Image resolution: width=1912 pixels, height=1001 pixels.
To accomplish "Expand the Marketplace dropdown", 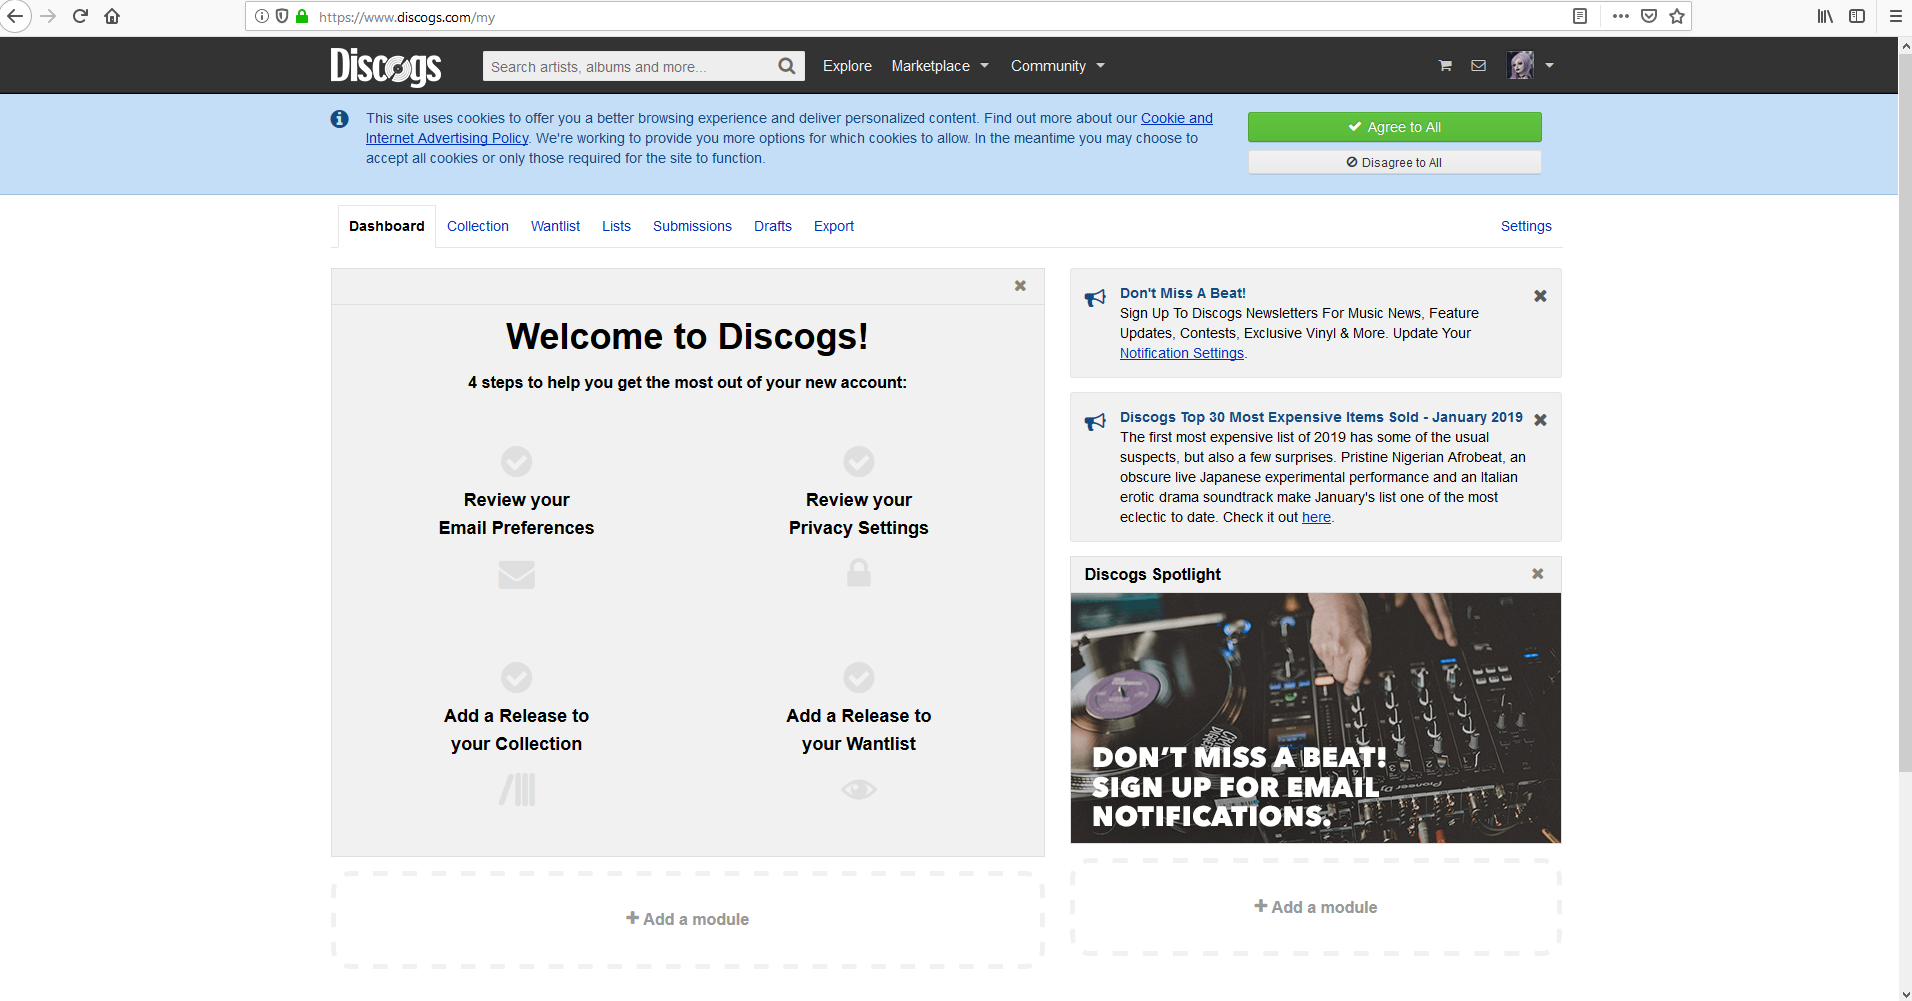I will click(940, 66).
